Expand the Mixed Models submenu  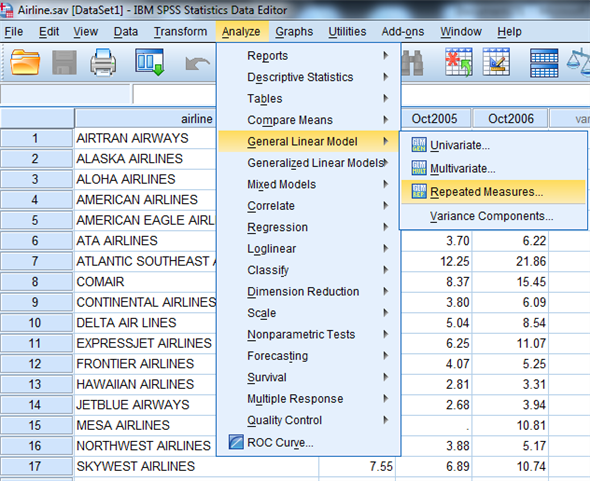point(309,184)
